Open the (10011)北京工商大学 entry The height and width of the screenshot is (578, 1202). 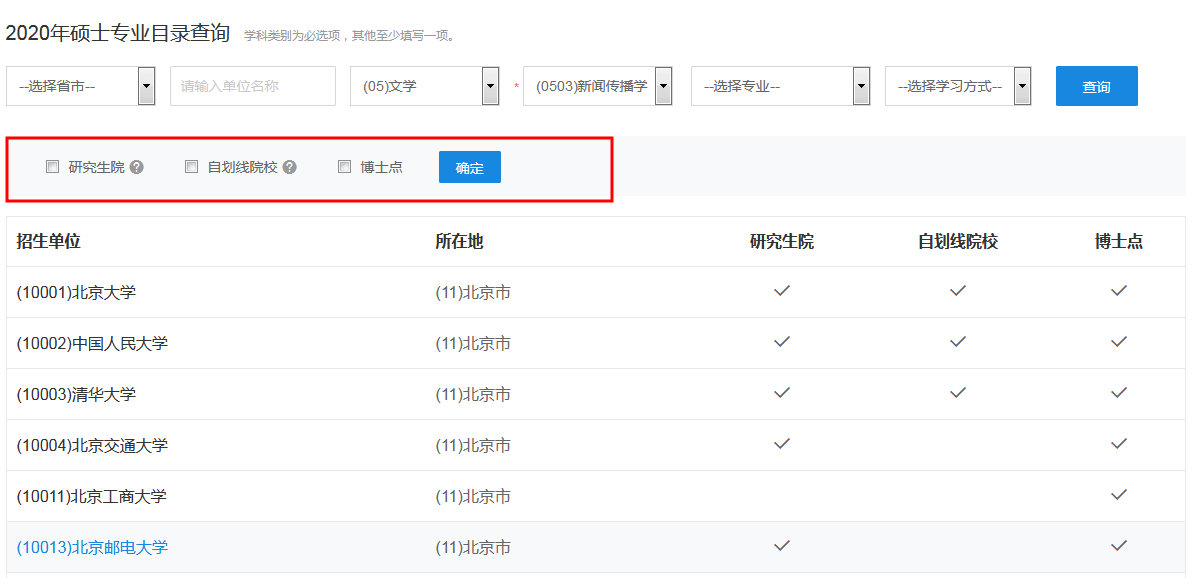tap(92, 497)
